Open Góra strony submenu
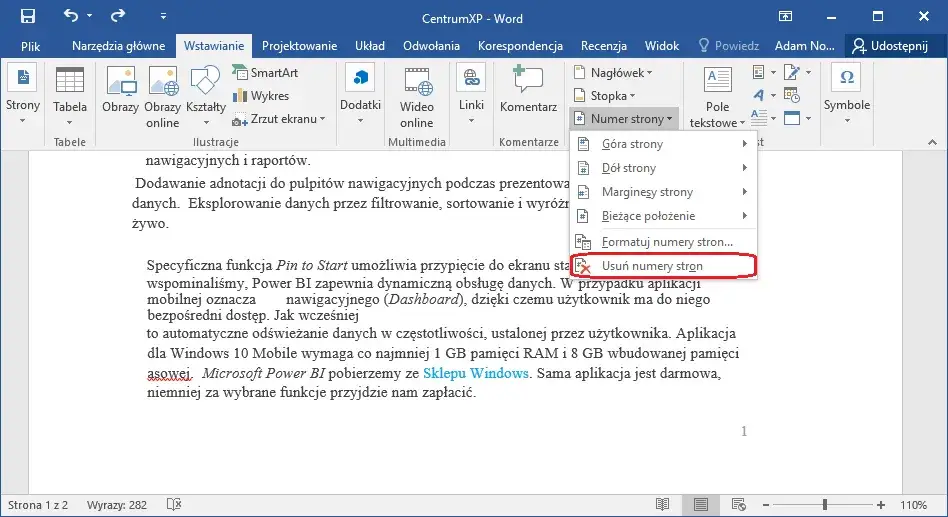Viewport: 948px width, 517px height. point(663,144)
